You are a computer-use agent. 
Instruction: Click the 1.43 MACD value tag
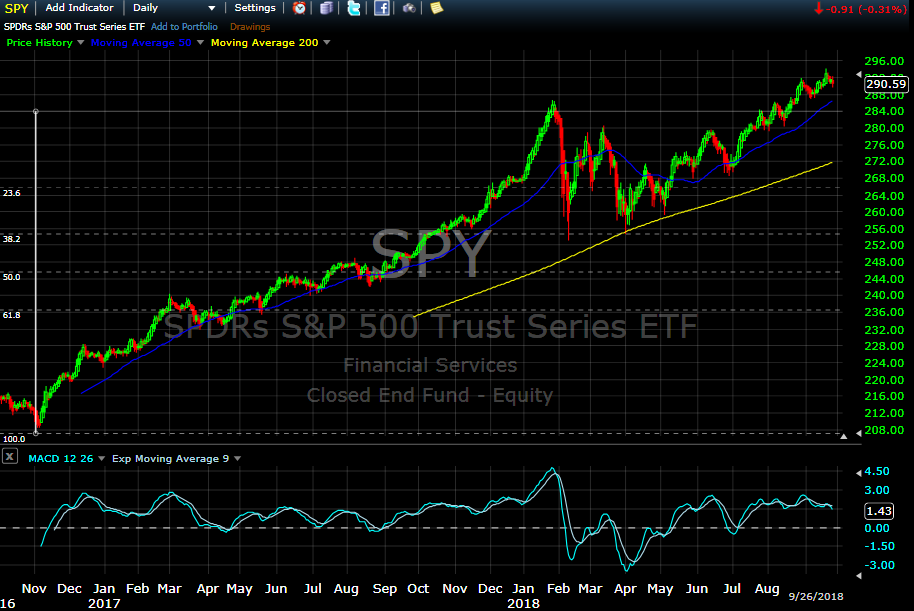pyautogui.click(x=879, y=511)
